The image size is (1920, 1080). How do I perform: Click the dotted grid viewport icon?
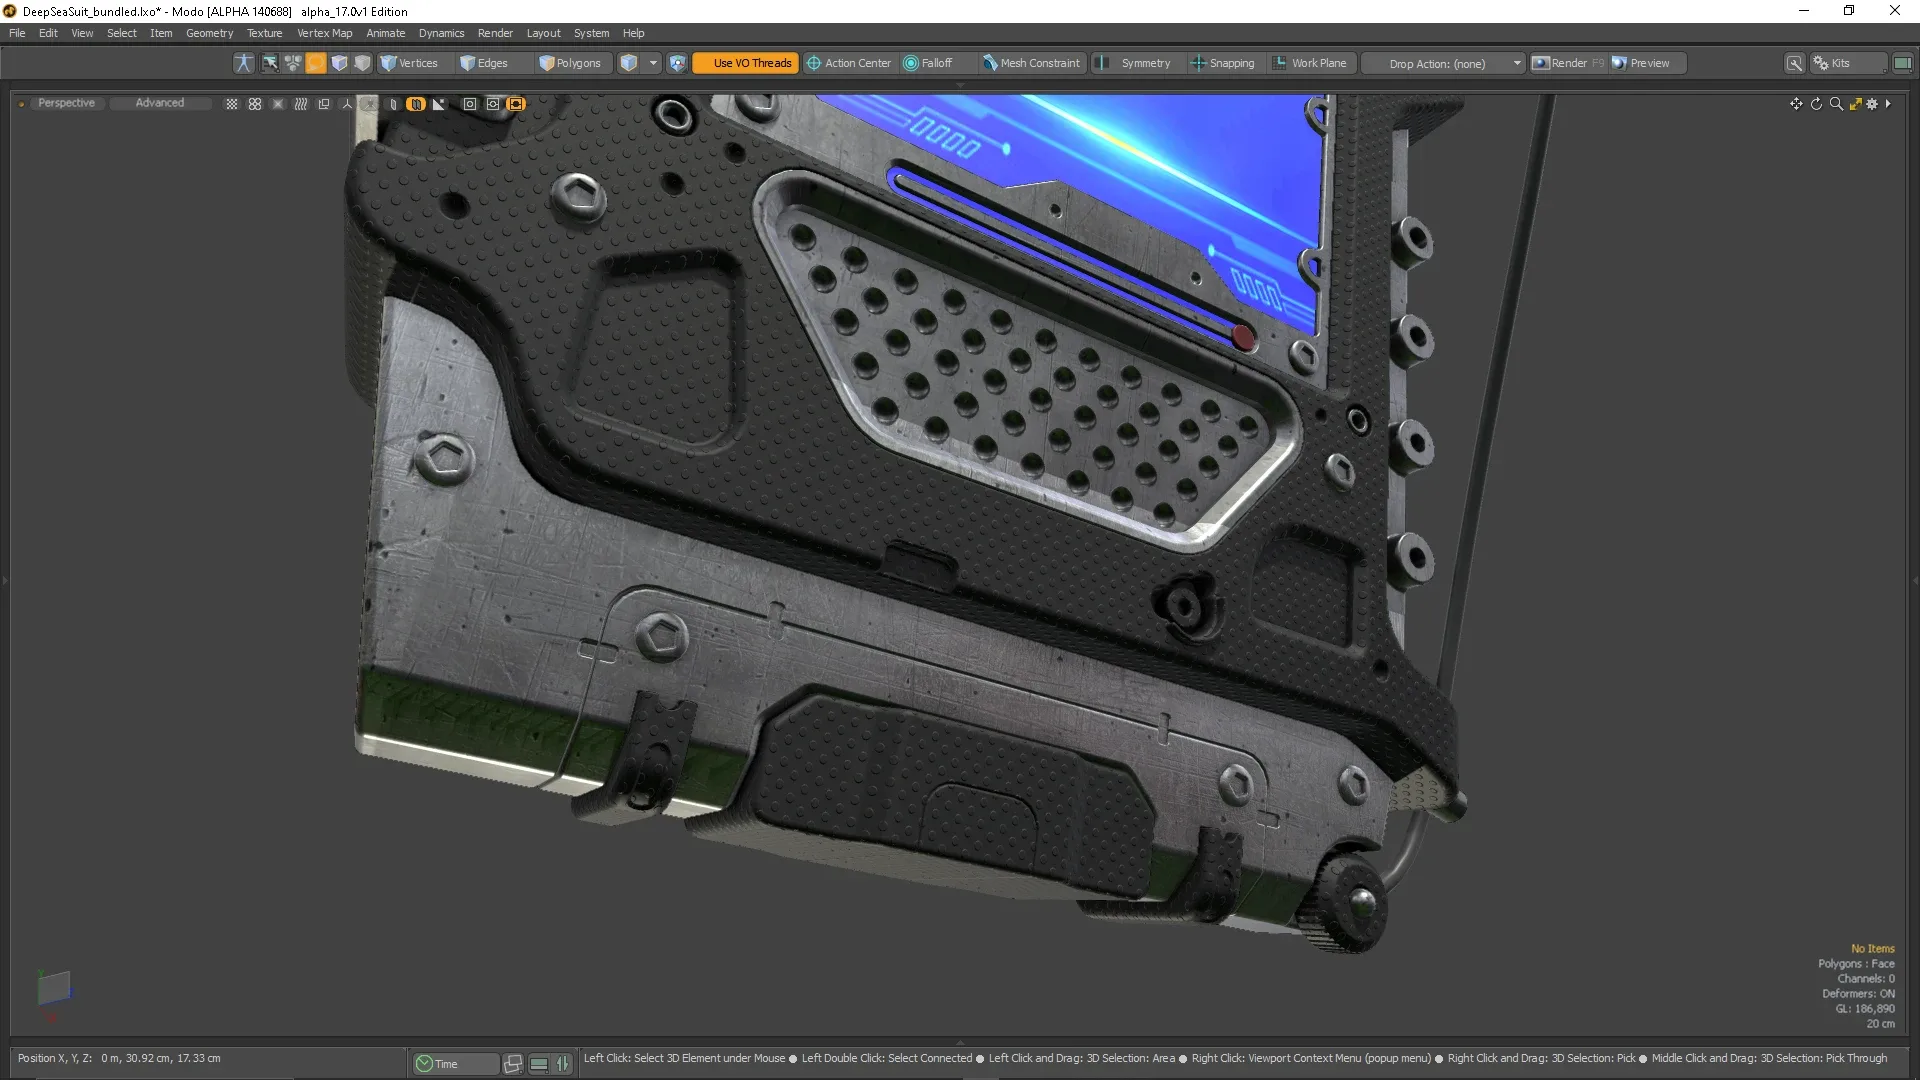(232, 104)
